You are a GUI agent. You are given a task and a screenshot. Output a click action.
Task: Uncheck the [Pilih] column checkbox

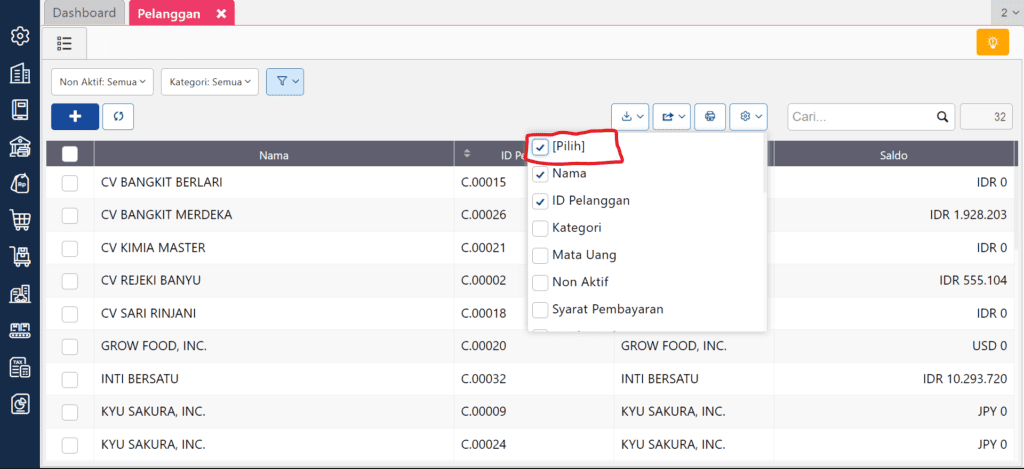pyautogui.click(x=541, y=147)
